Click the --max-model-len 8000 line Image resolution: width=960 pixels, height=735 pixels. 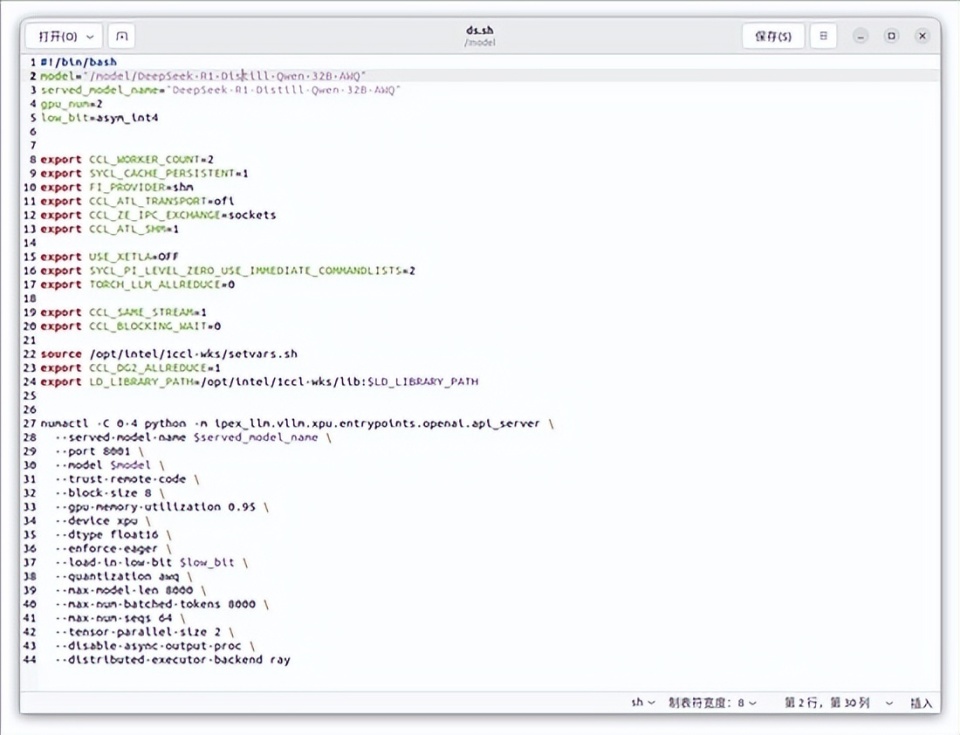(130, 590)
